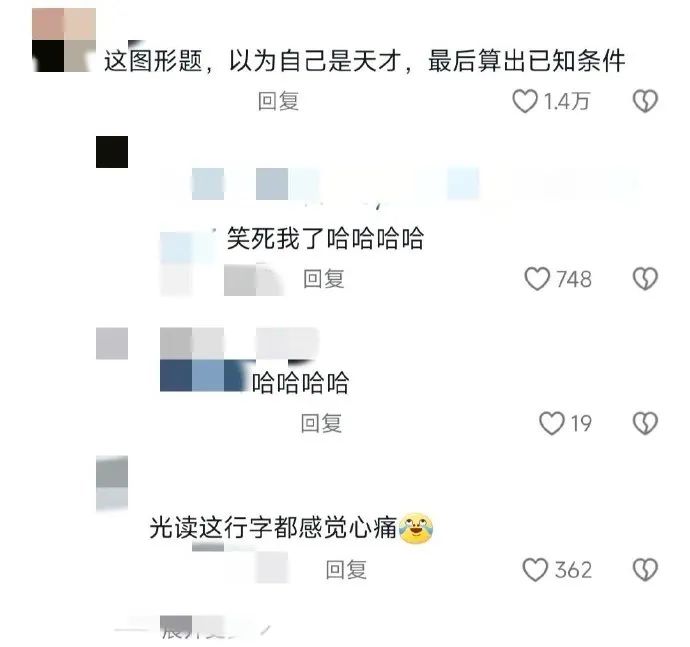Like the 笑死我了哈哈哈哈 reply
This screenshot has width=690, height=647.
point(537,279)
